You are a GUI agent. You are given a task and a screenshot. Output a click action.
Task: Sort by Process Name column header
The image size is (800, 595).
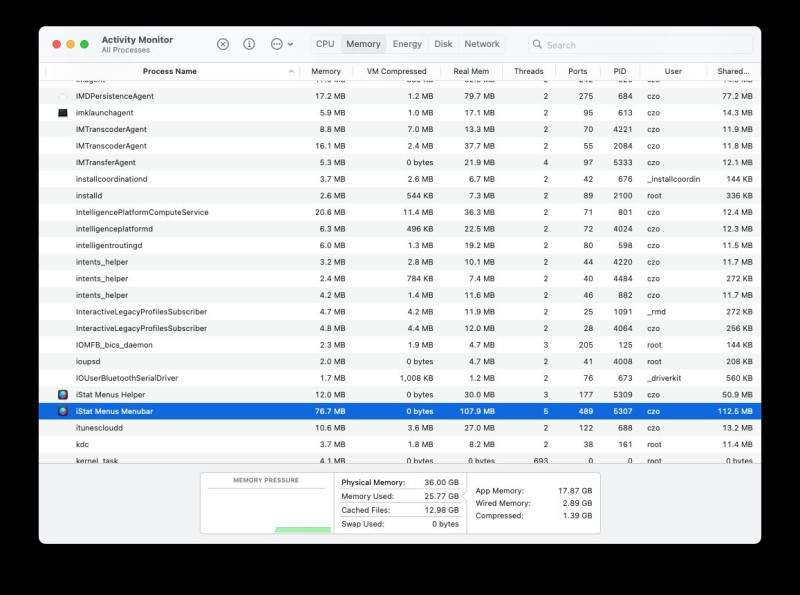coord(170,71)
